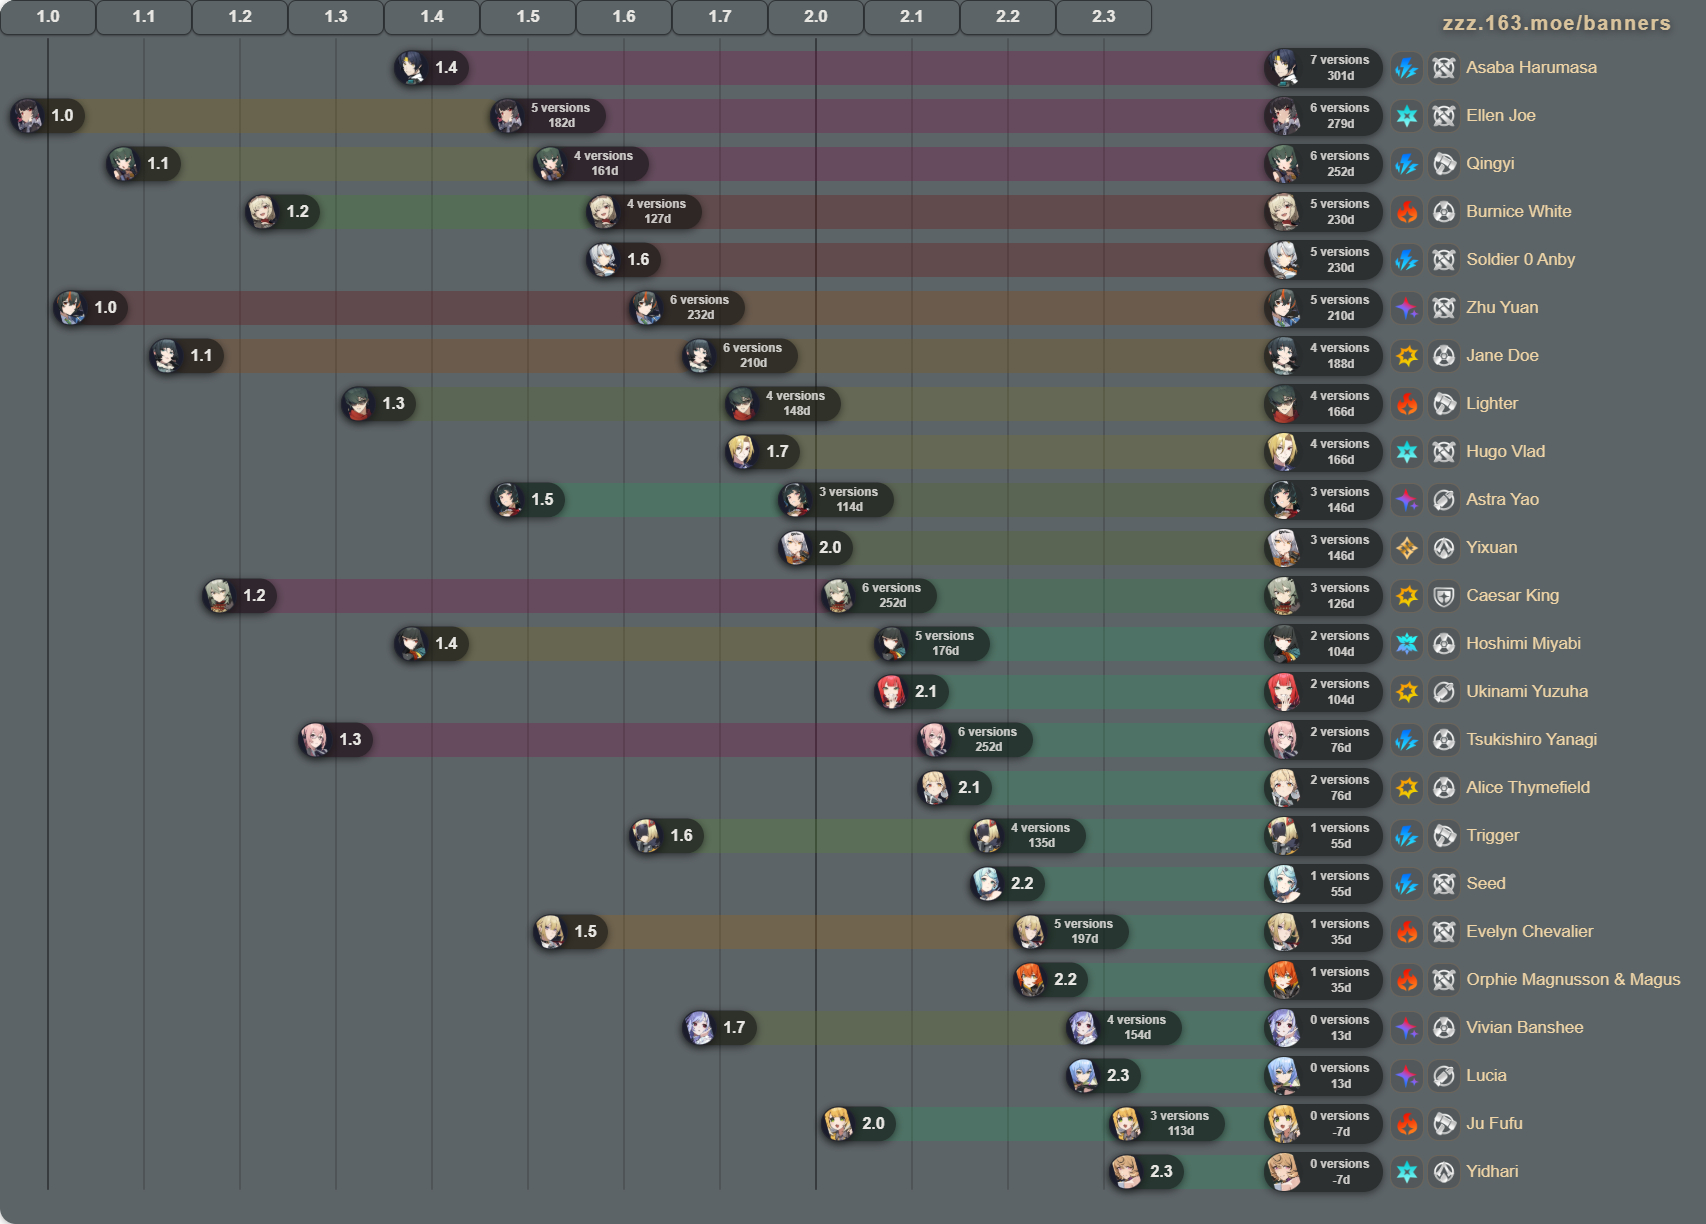This screenshot has width=1706, height=1224.
Task: Select "0 versions -7d" badge in Yidhari's row
Action: tap(1323, 1172)
